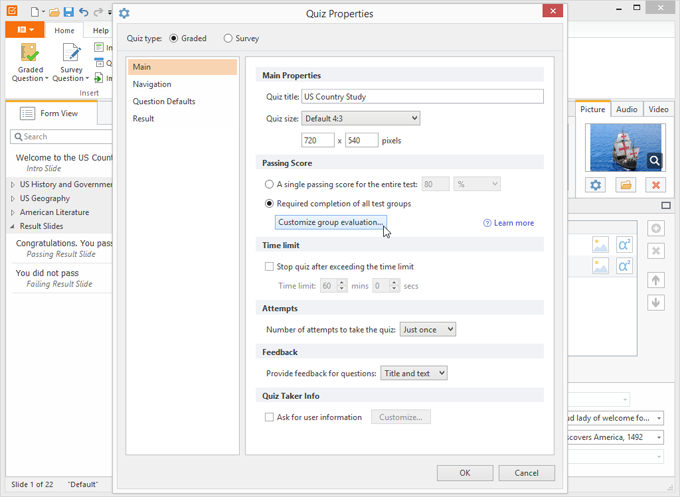Screen dimensions: 680x497
Task: Switch to the Video tab
Action: click(x=658, y=109)
